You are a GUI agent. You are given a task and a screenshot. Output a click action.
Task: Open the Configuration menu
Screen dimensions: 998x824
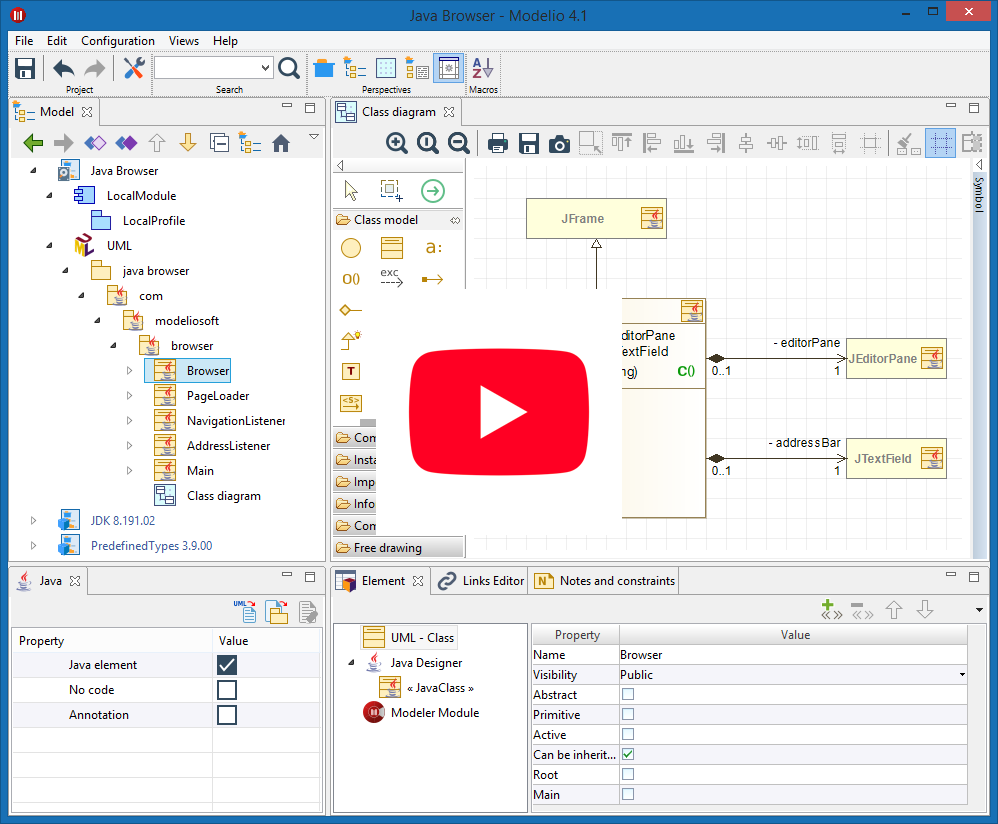click(x=118, y=41)
